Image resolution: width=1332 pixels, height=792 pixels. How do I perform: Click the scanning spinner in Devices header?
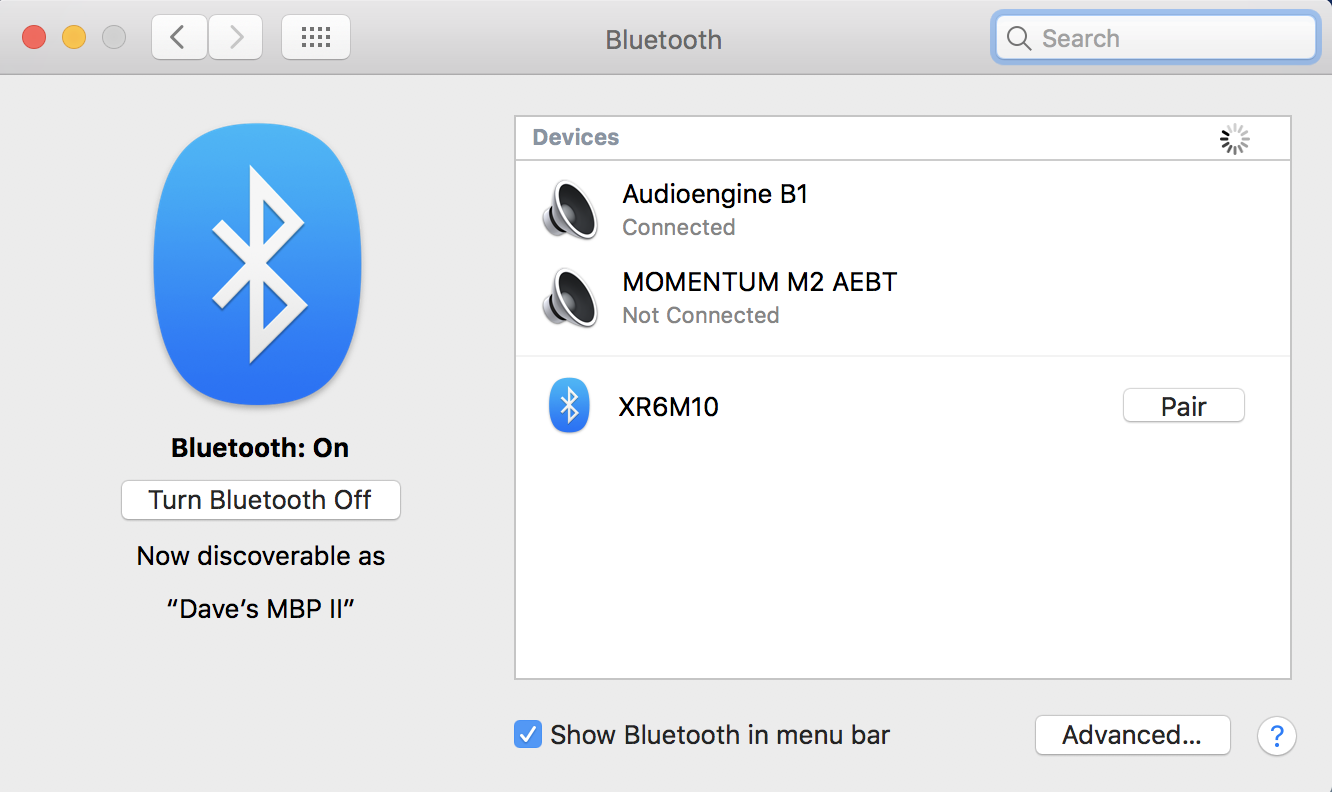[x=1235, y=139]
